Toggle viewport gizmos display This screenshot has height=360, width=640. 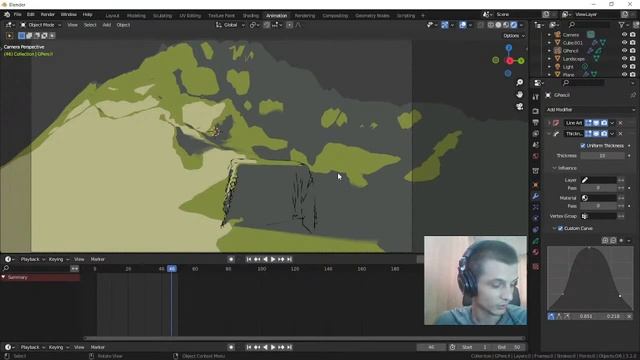(x=445, y=25)
